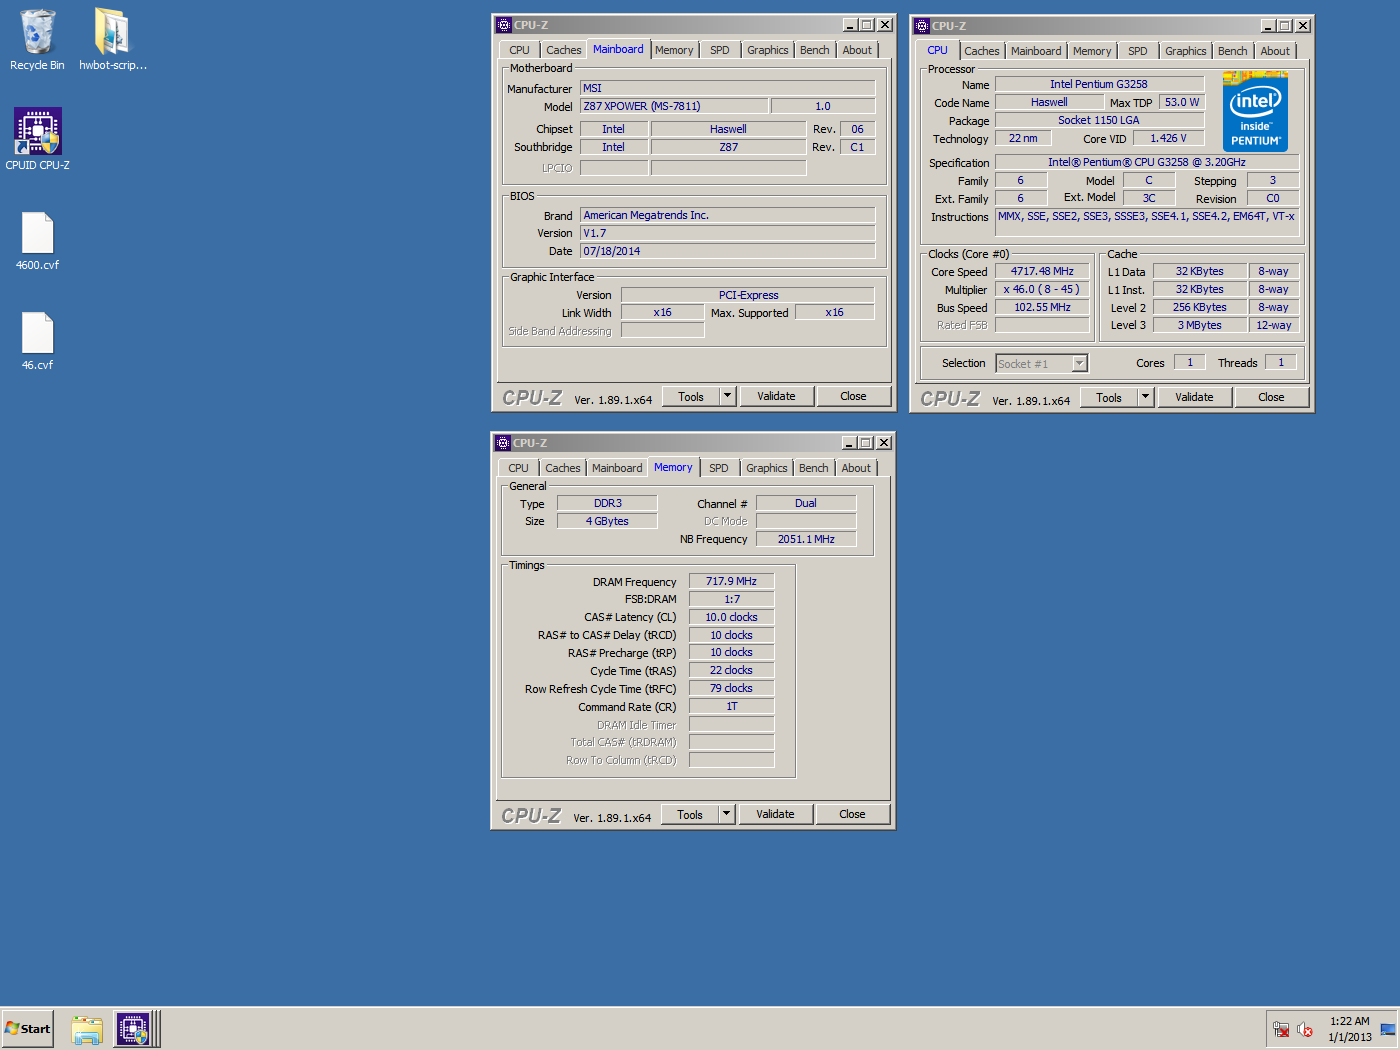Open the Socket #1 selection combo box
The height and width of the screenshot is (1050, 1400).
[1041, 364]
